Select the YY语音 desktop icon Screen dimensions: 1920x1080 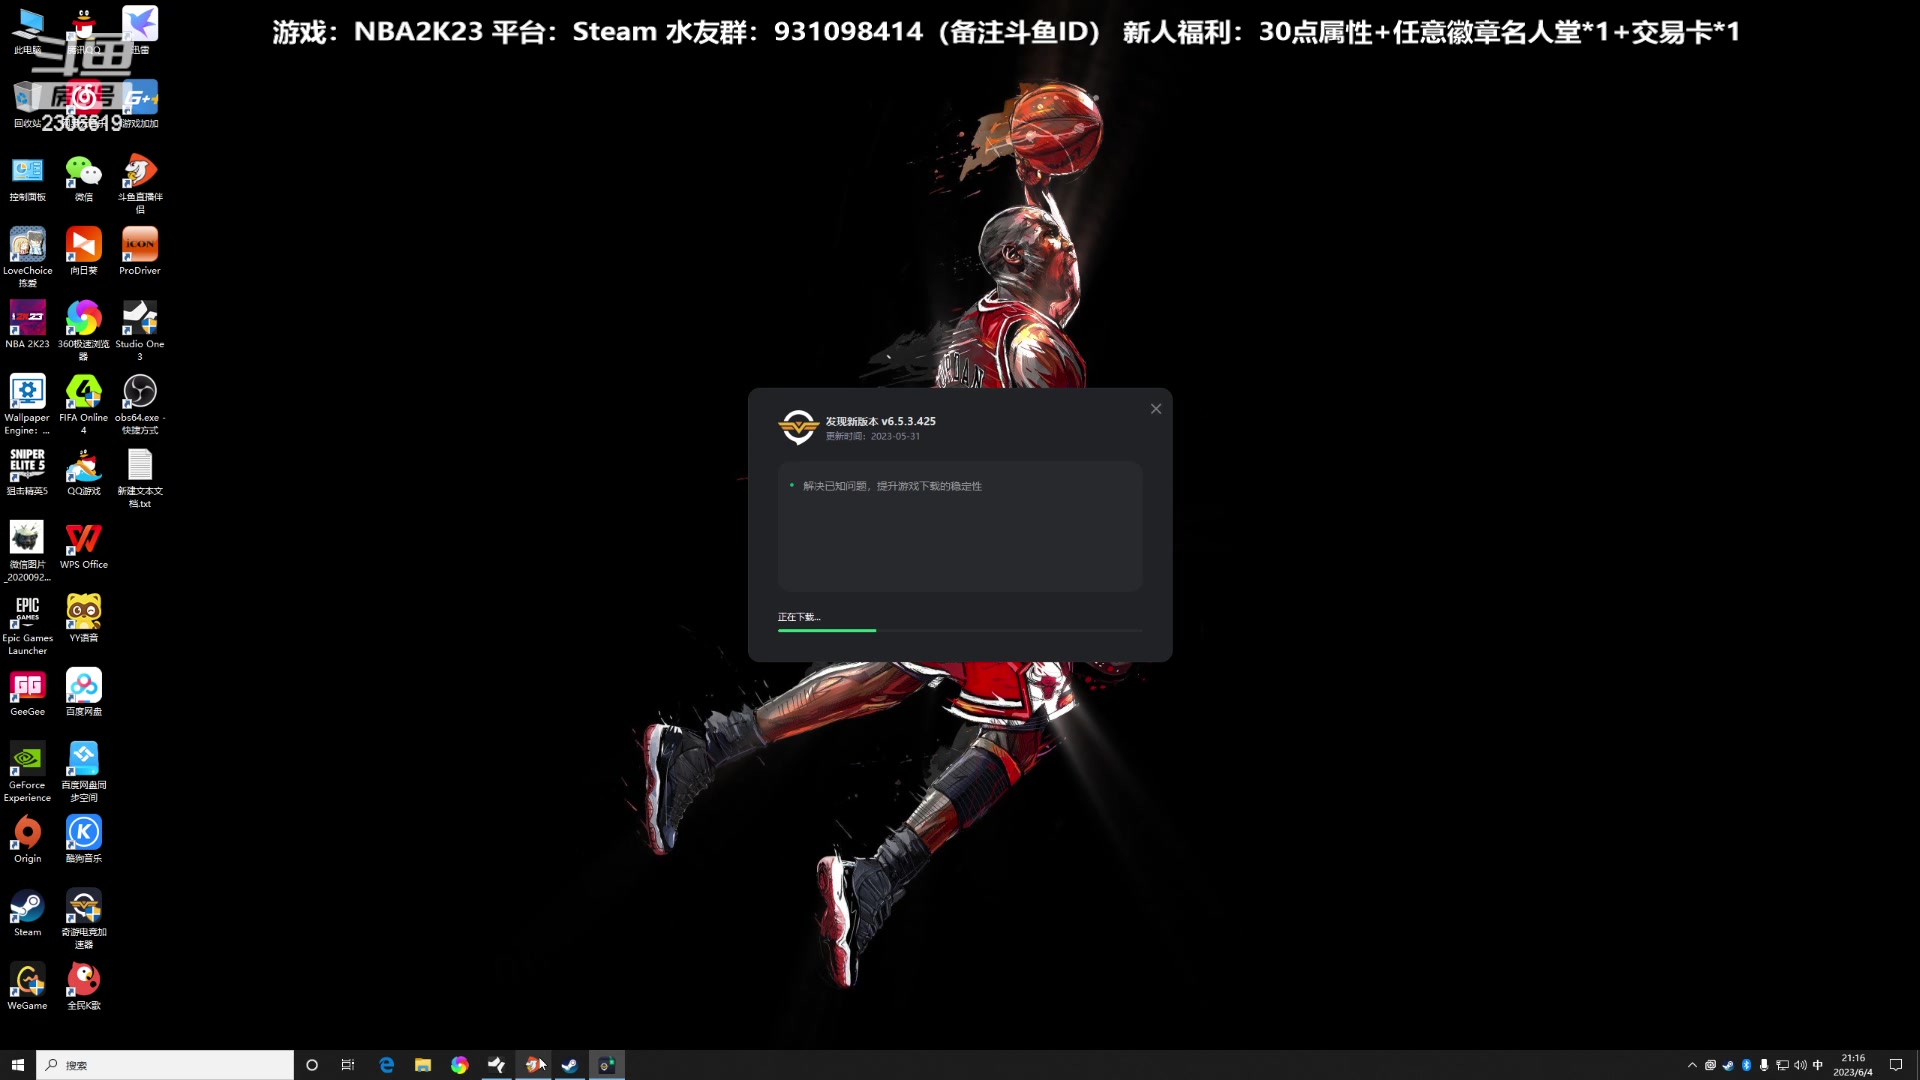coord(84,619)
